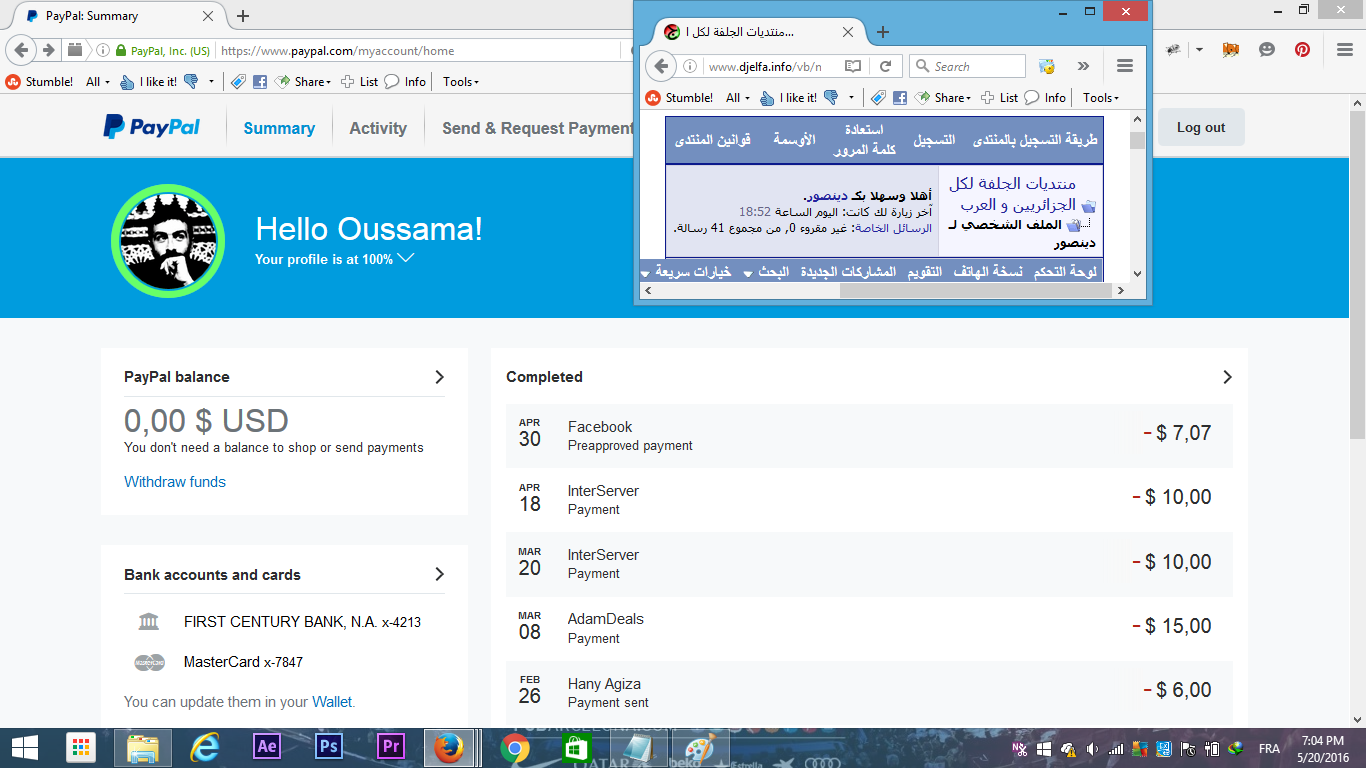Viewport: 1366px width, 768px height.
Task: Open Photoshop from the taskbar
Action: (328, 747)
